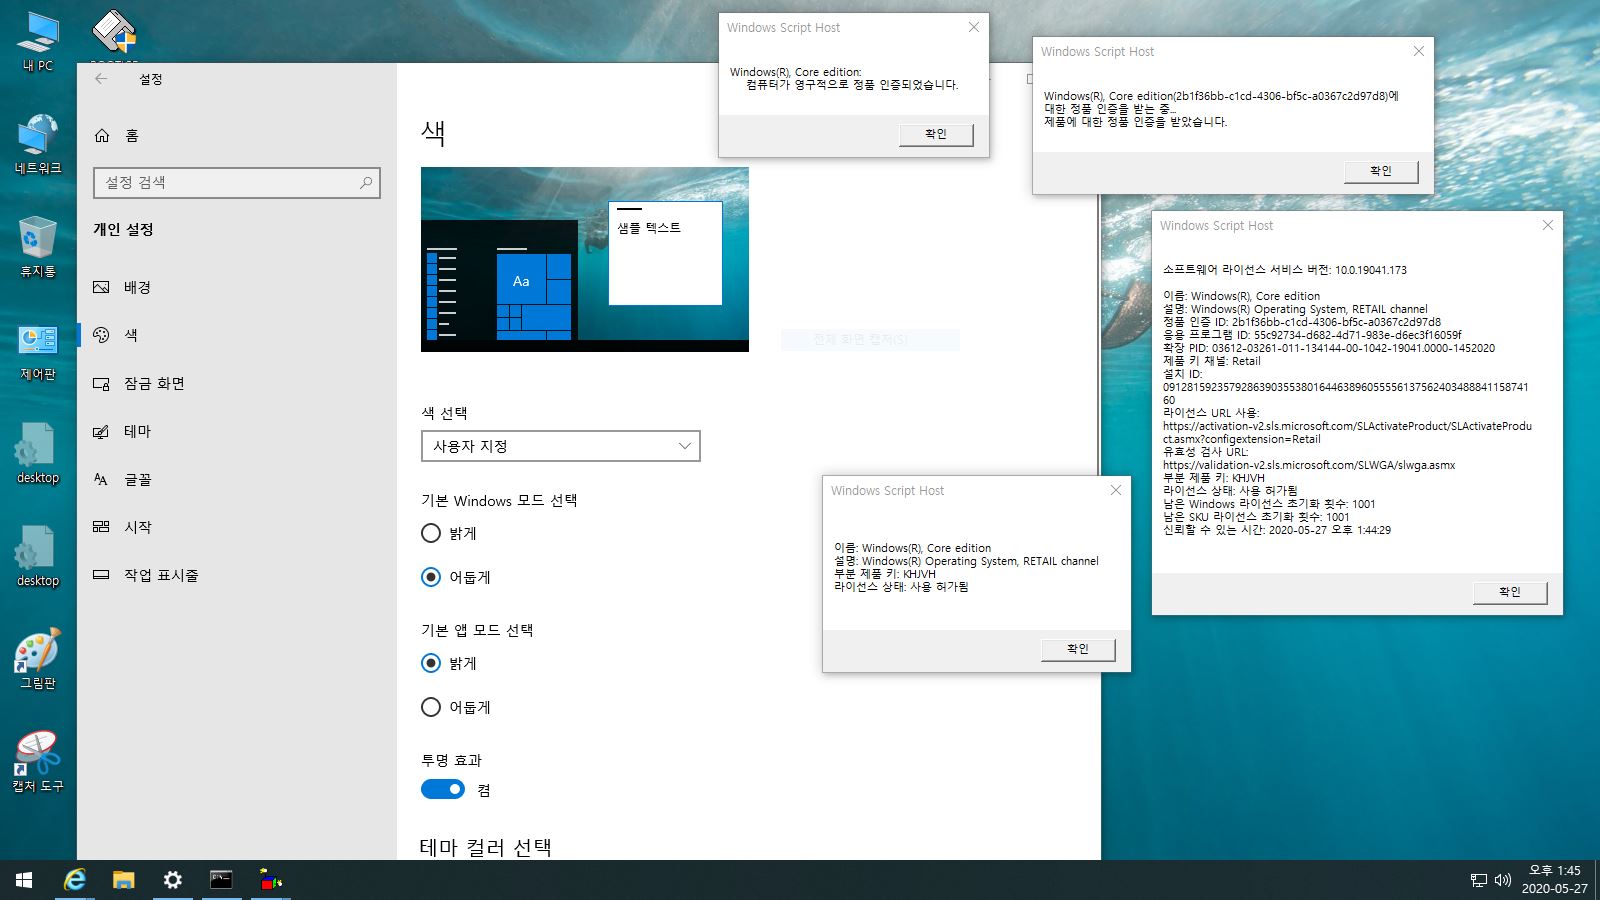Open the 제어판 control panel icon
The height and width of the screenshot is (900, 1600).
tap(38, 351)
